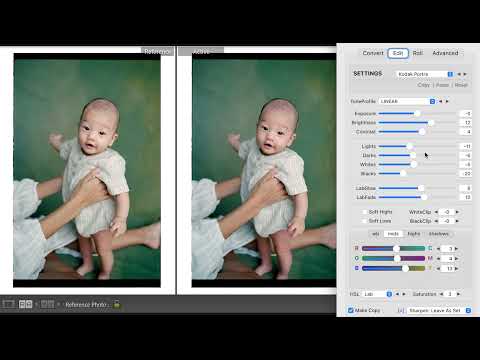Decrease BlackClip with left arrow
The height and width of the screenshot is (360, 480).
click(x=436, y=221)
